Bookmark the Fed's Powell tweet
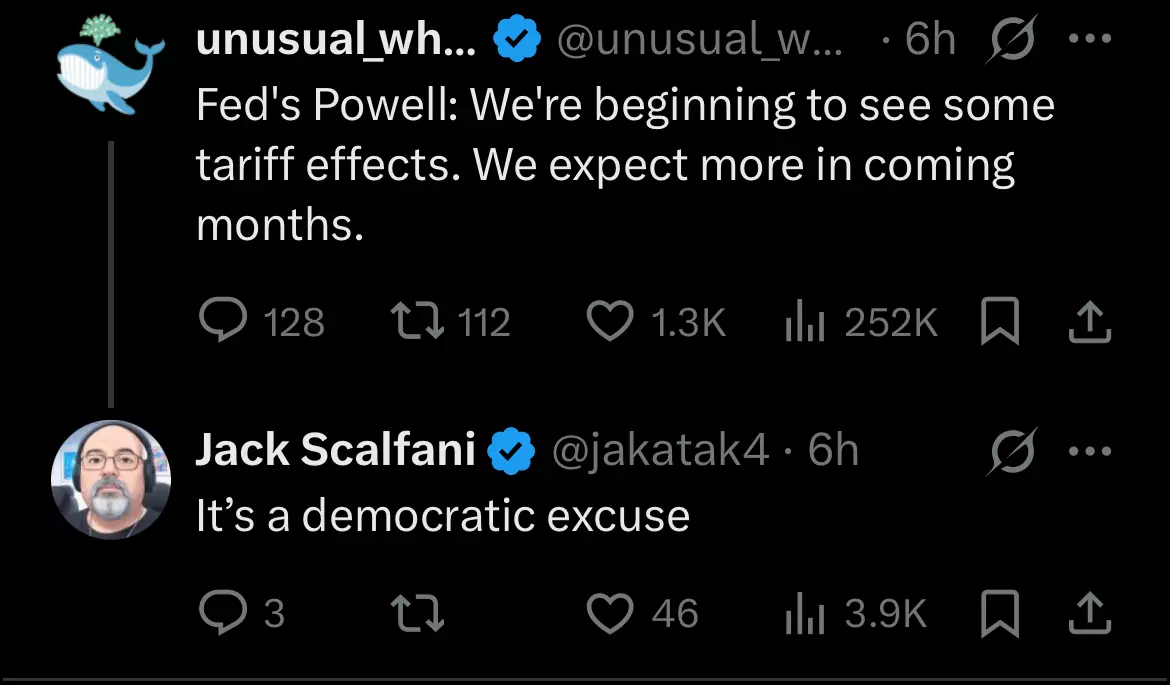 pos(1000,321)
